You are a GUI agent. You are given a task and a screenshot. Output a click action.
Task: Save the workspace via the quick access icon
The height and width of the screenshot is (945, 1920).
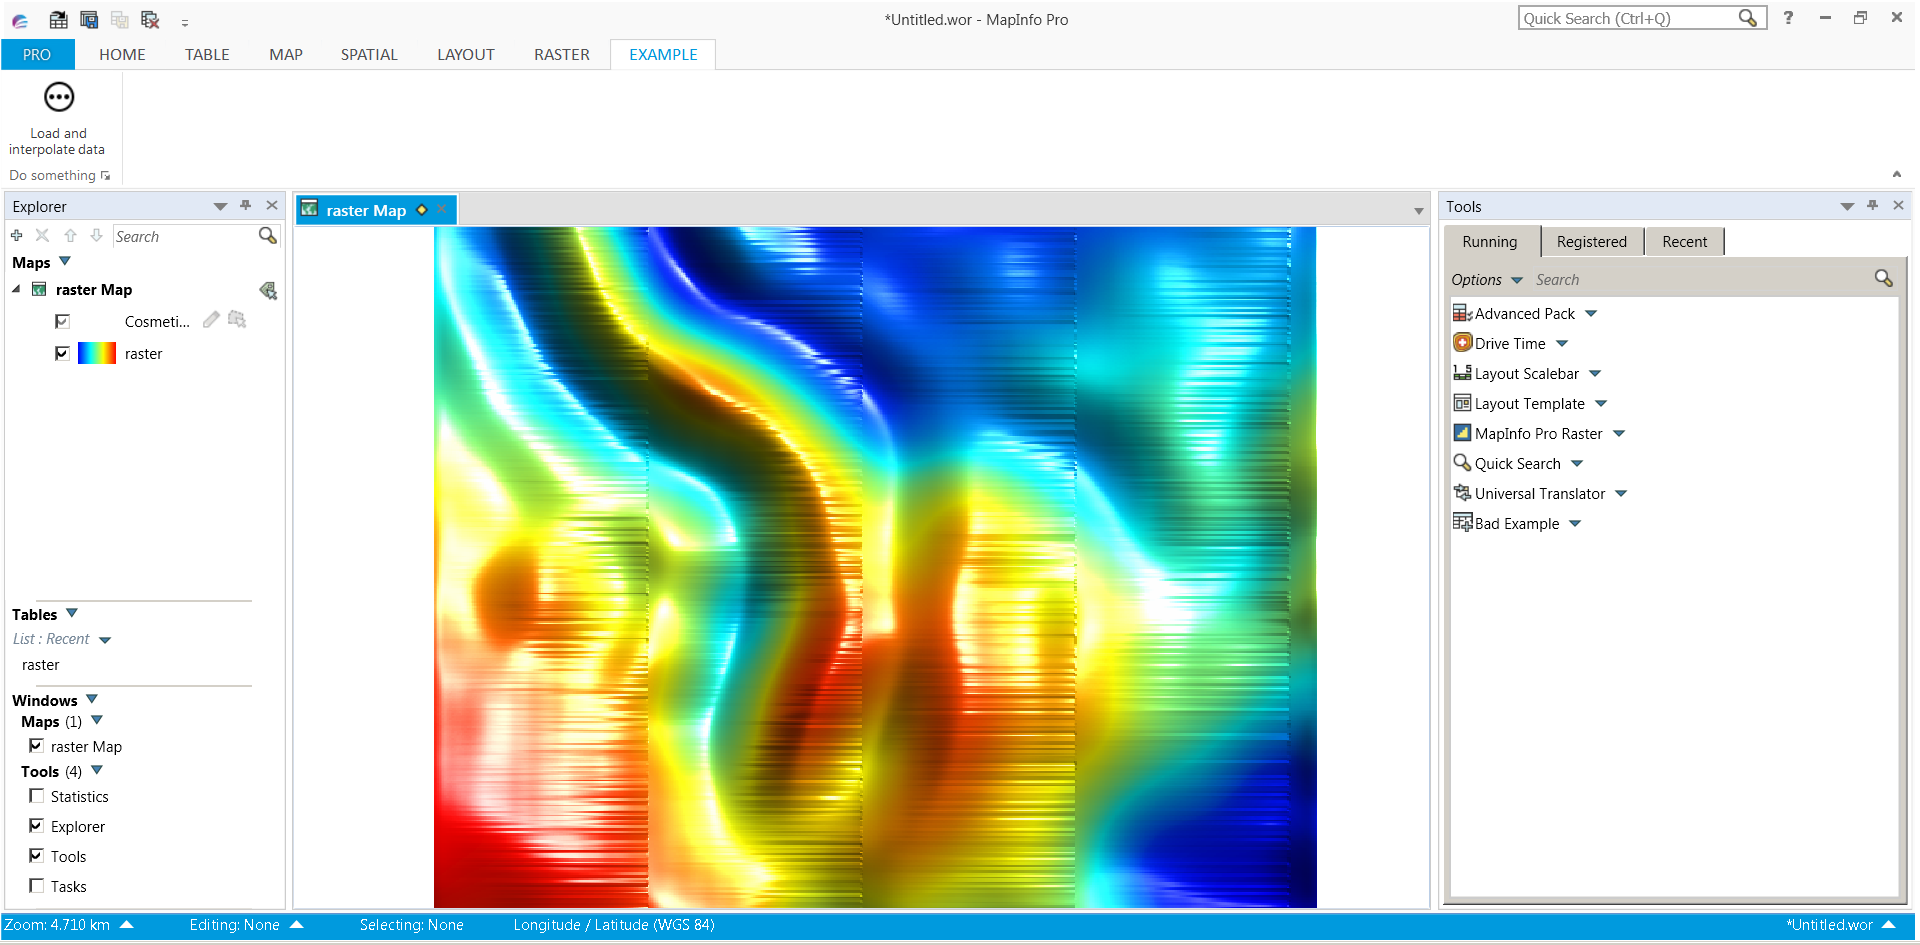pyautogui.click(x=88, y=19)
